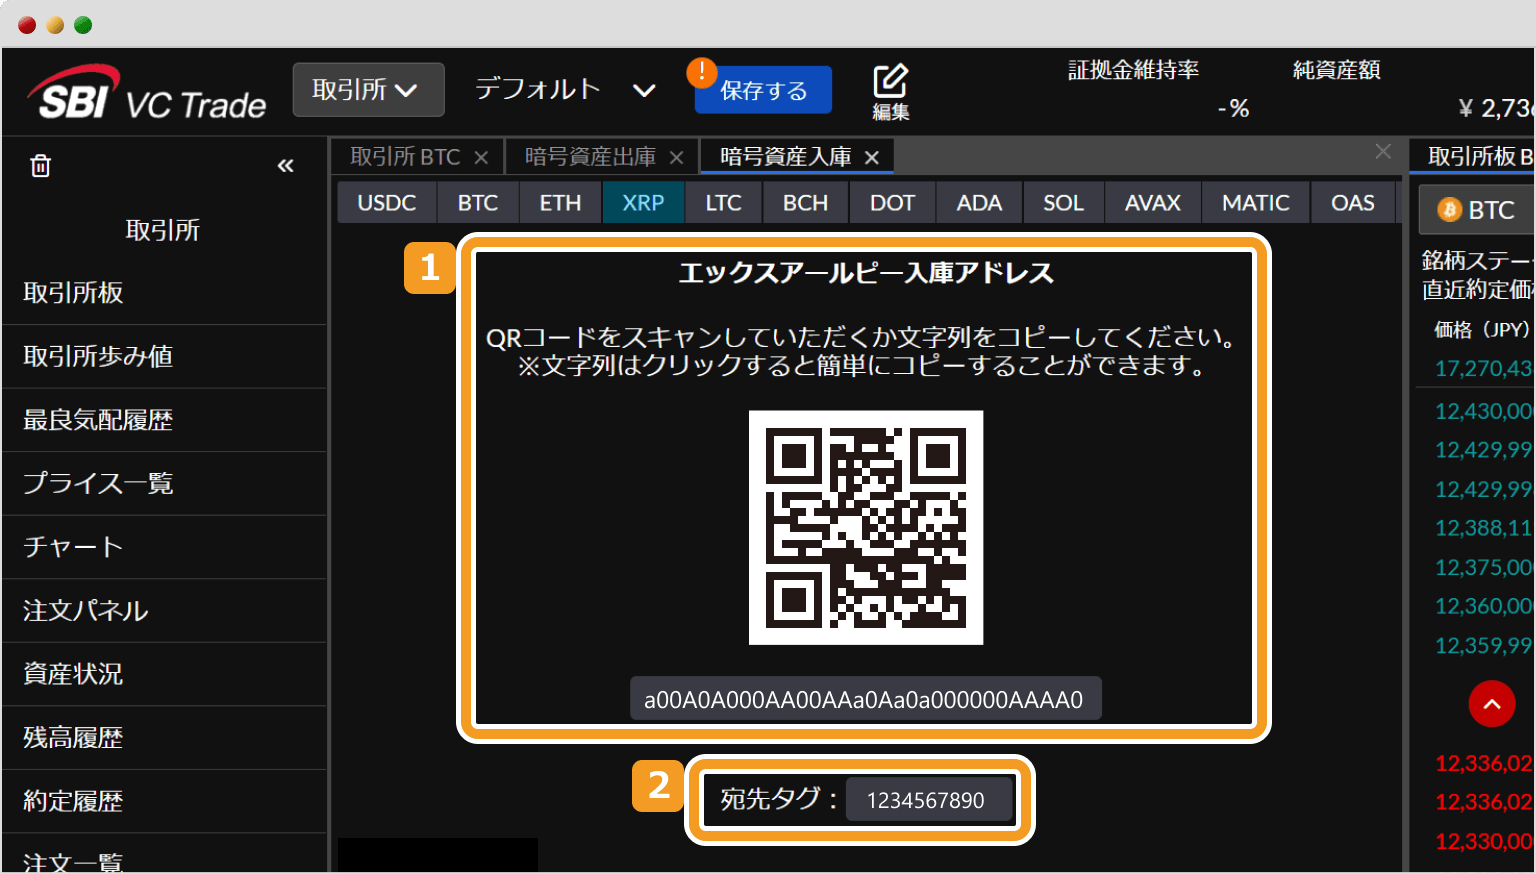Click the 12,359,99 ask price

tap(1483, 646)
